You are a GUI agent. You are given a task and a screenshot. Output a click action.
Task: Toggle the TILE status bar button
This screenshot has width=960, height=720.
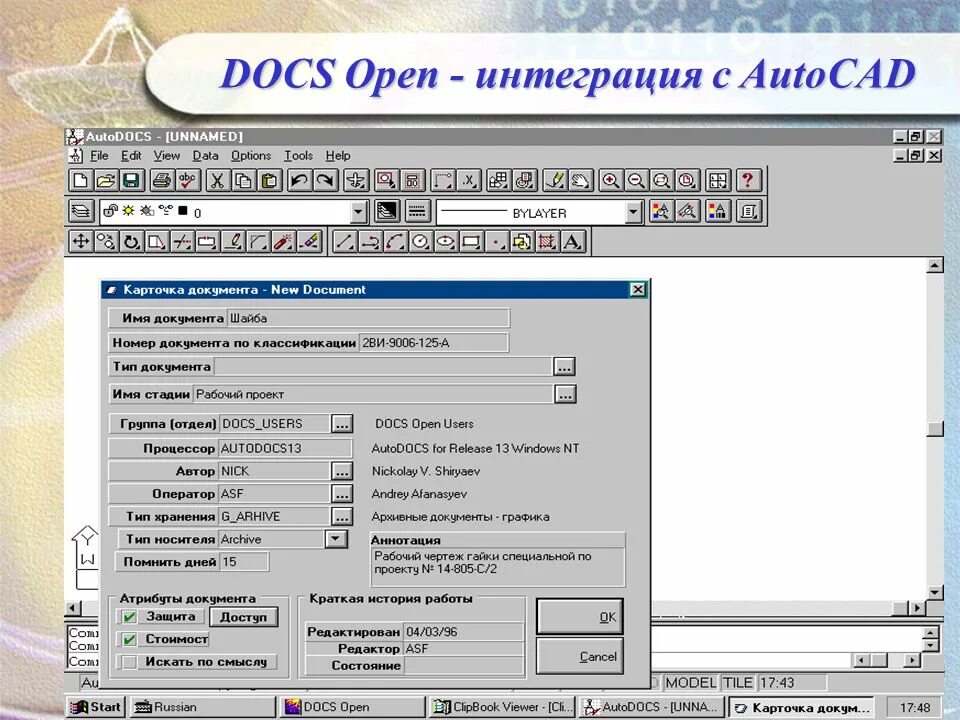coord(738,683)
